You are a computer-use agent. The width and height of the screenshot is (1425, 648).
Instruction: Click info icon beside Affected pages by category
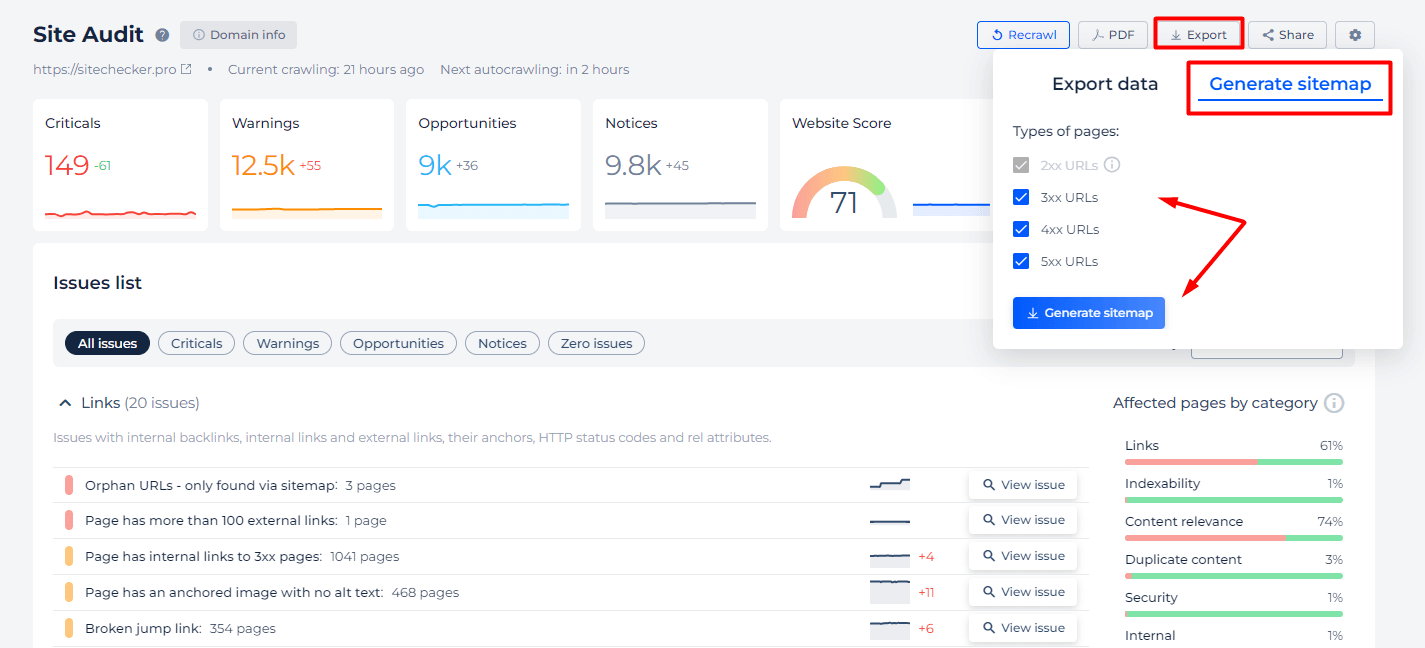click(x=1334, y=403)
